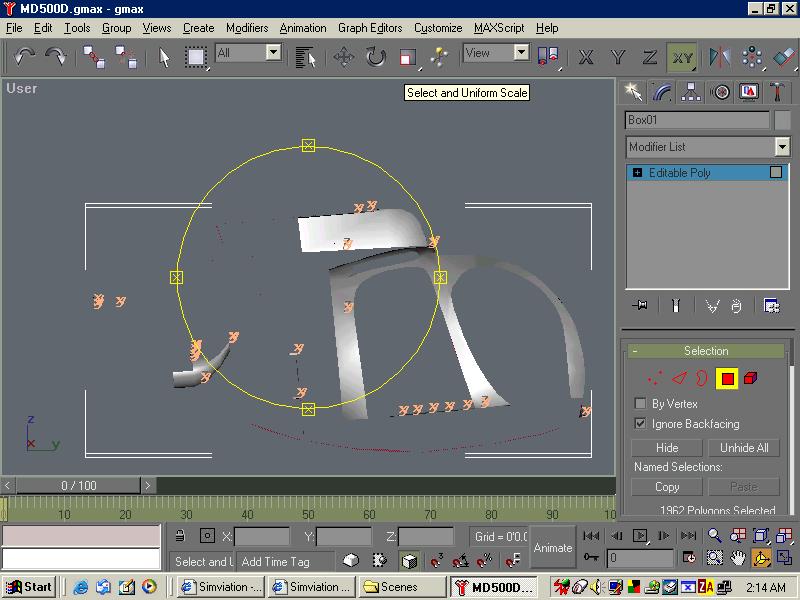This screenshot has width=800, height=600.
Task: Enable the By Vertex checkbox
Action: [x=640, y=404]
